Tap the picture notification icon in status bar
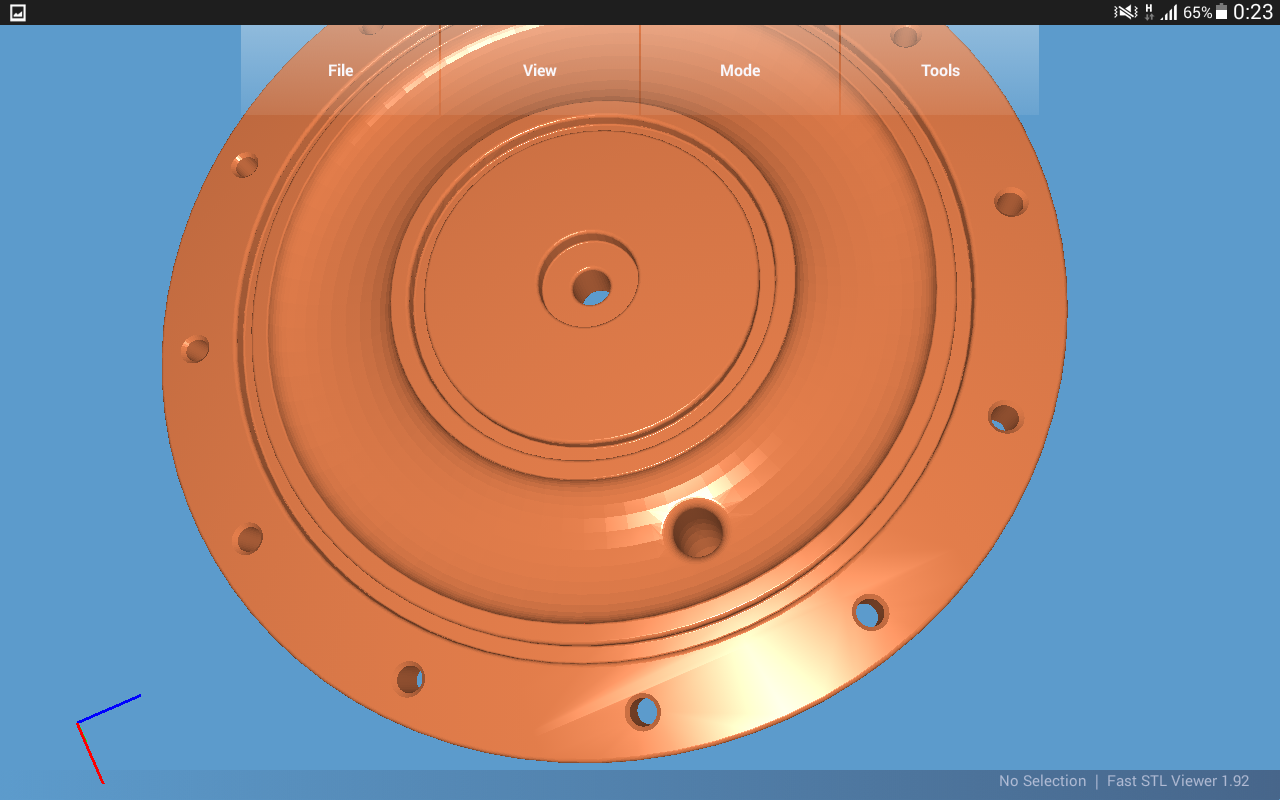Image resolution: width=1280 pixels, height=800 pixels. pyautogui.click(x=18, y=13)
